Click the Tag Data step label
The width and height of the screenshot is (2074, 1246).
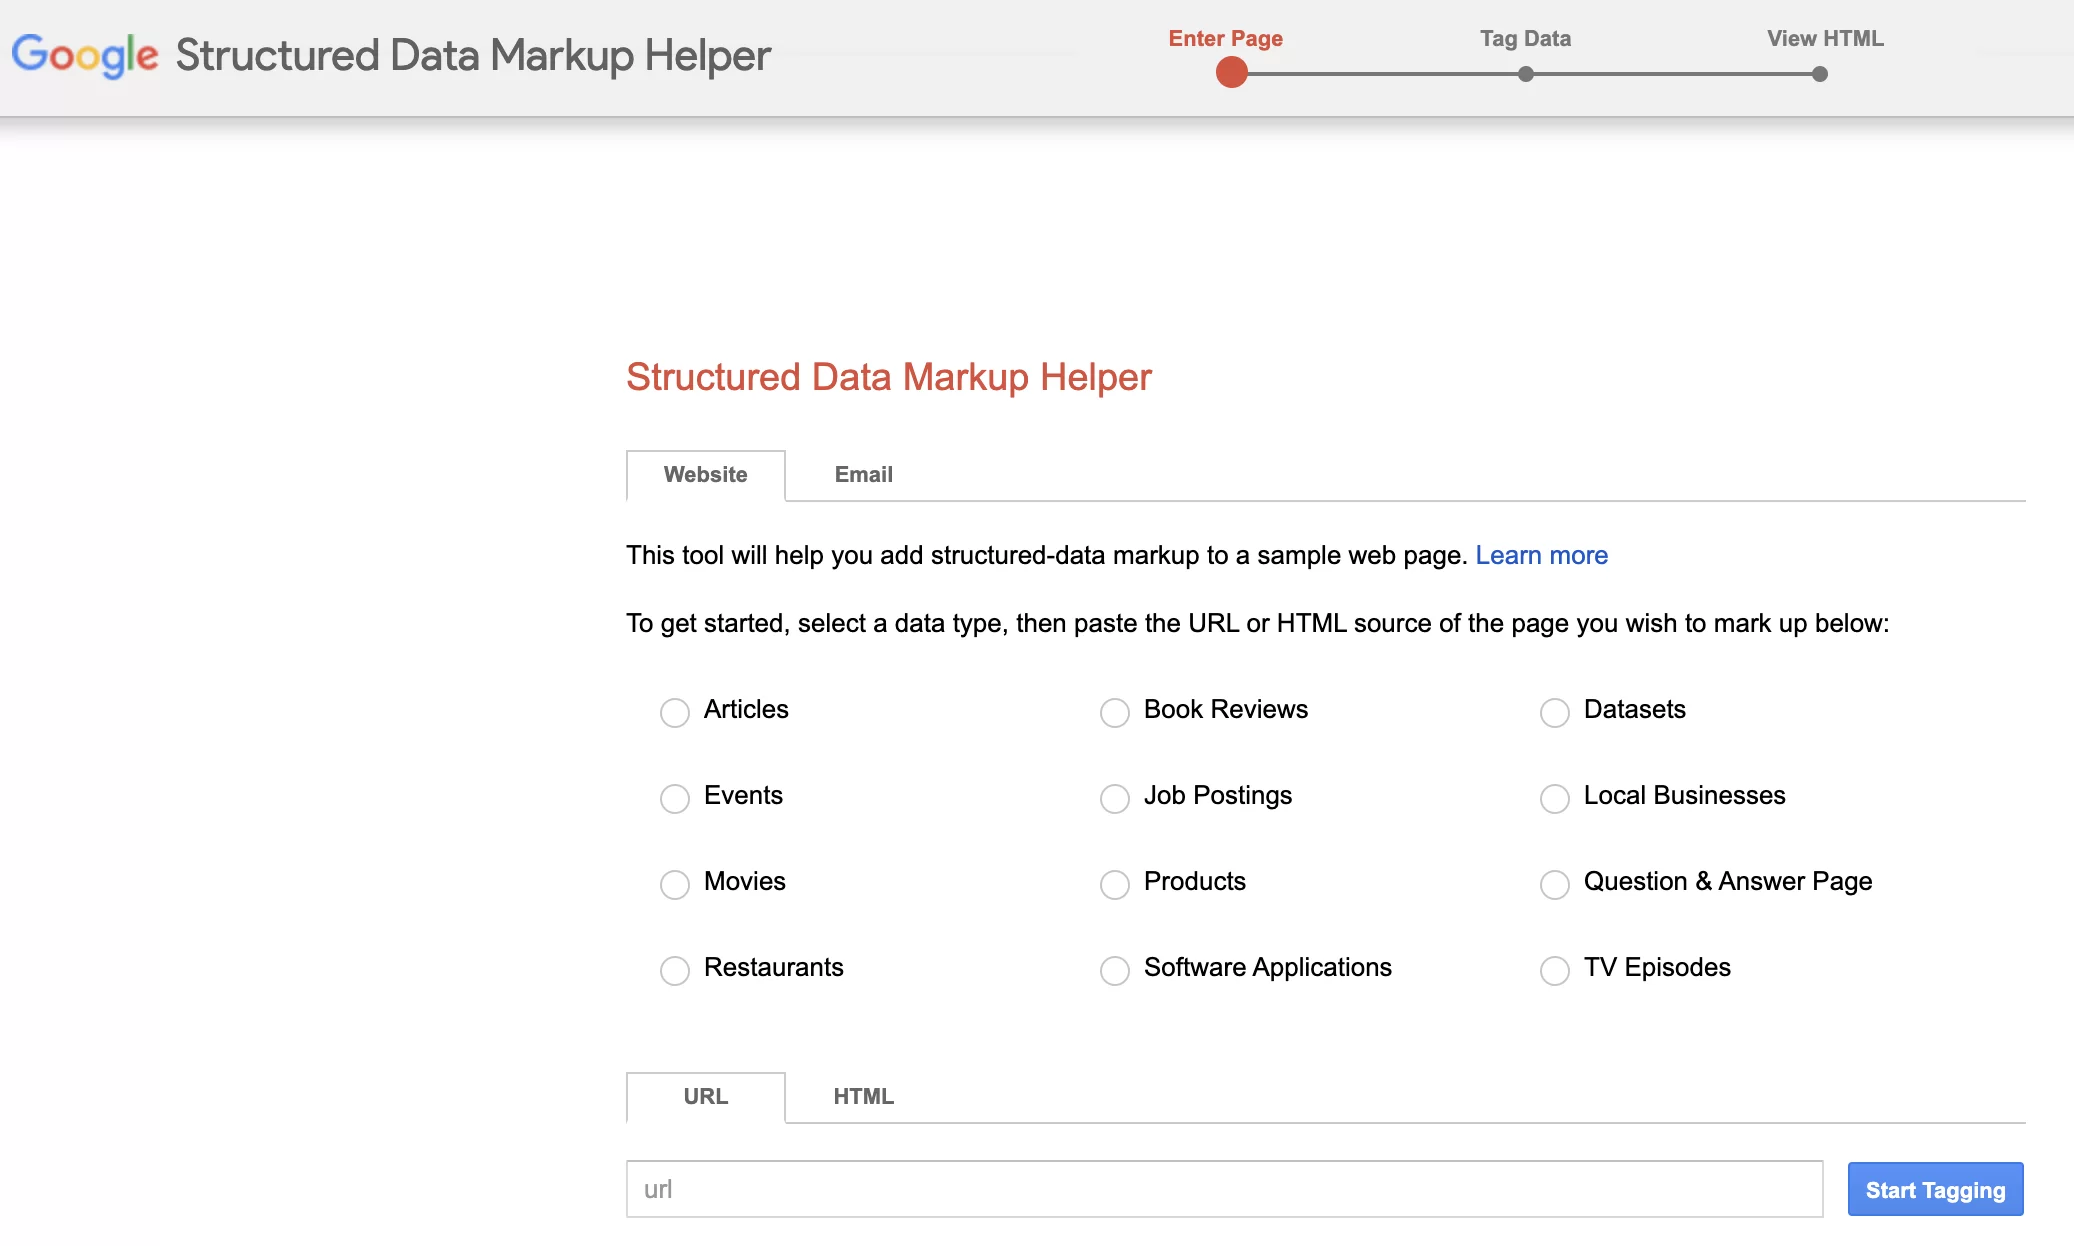[1526, 38]
